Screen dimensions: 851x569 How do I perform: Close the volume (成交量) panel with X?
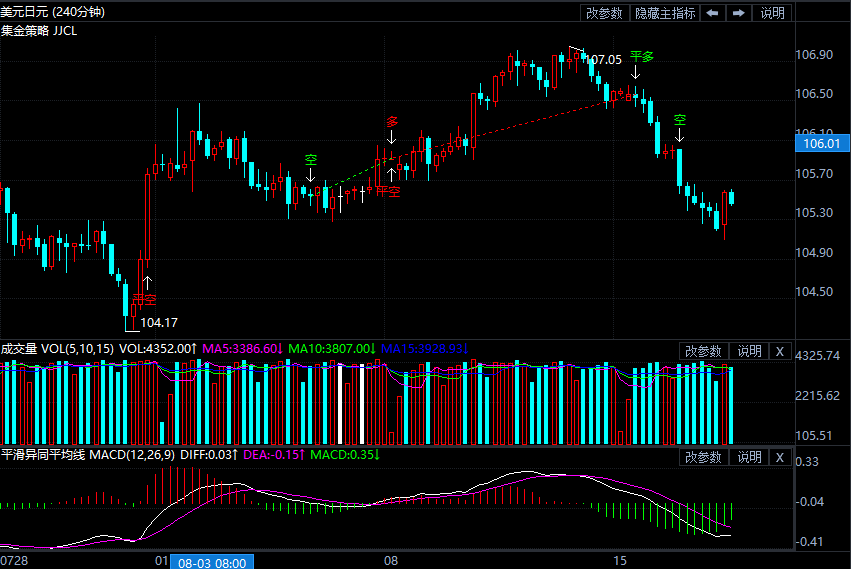click(x=780, y=351)
